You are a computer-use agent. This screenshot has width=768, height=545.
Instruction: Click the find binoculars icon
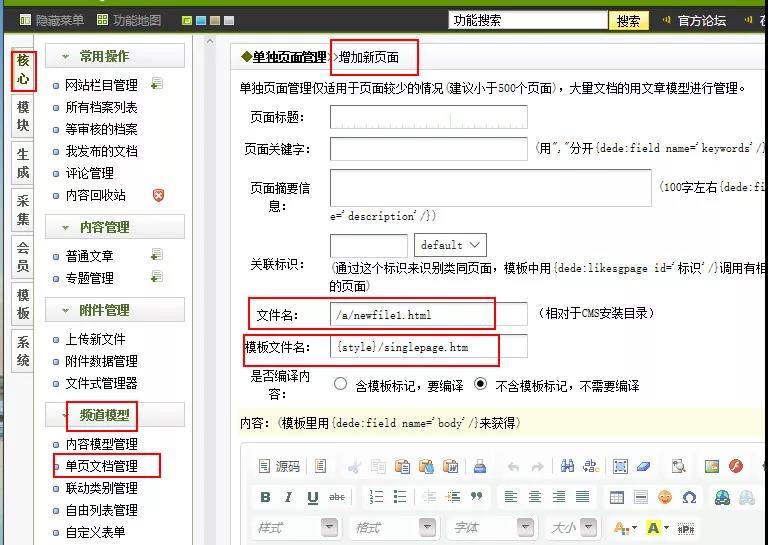pyautogui.click(x=567, y=466)
